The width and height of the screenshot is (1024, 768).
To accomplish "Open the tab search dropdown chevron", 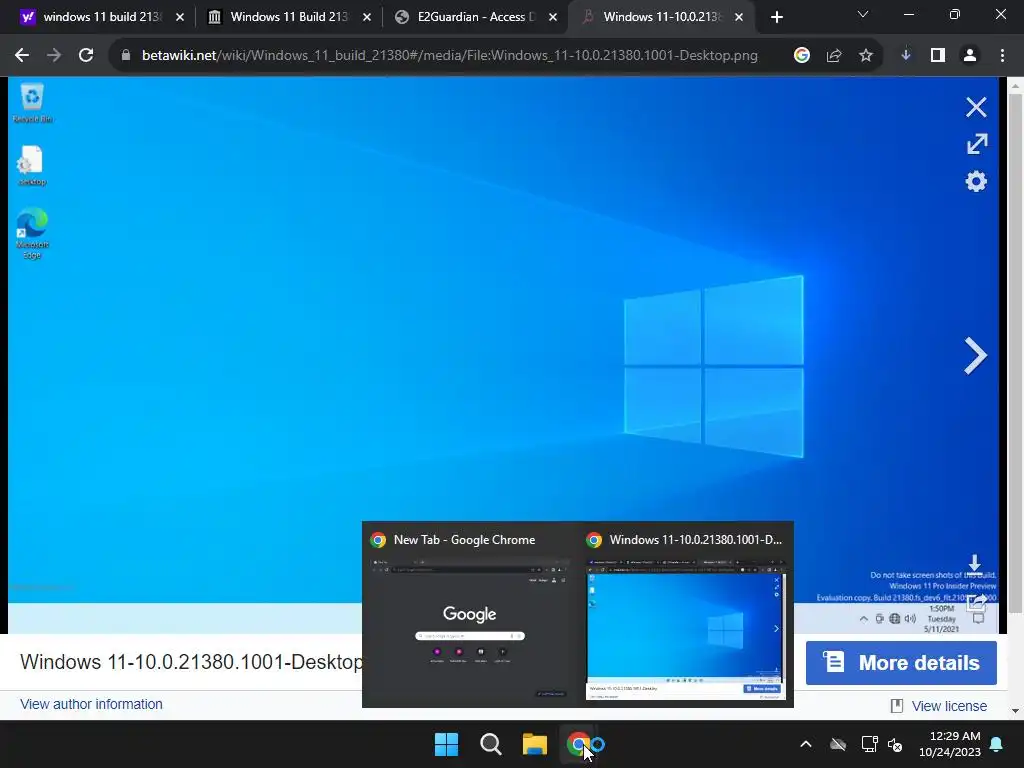I will [x=863, y=14].
